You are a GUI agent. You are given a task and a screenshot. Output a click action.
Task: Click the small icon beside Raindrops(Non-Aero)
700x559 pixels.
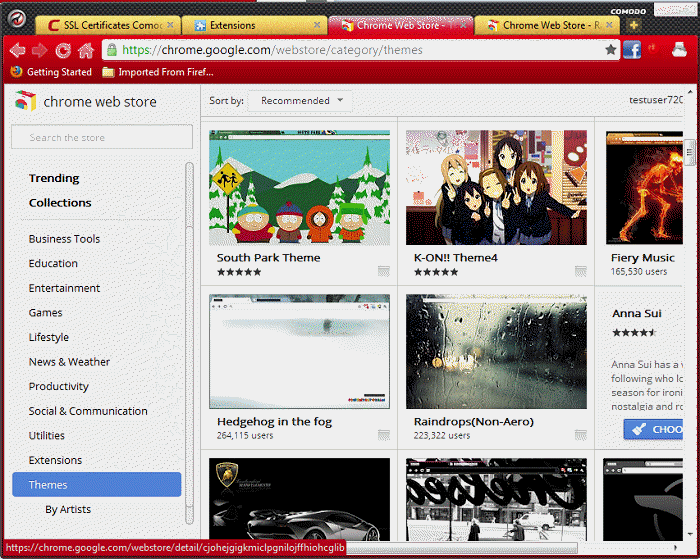pyautogui.click(x=580, y=435)
